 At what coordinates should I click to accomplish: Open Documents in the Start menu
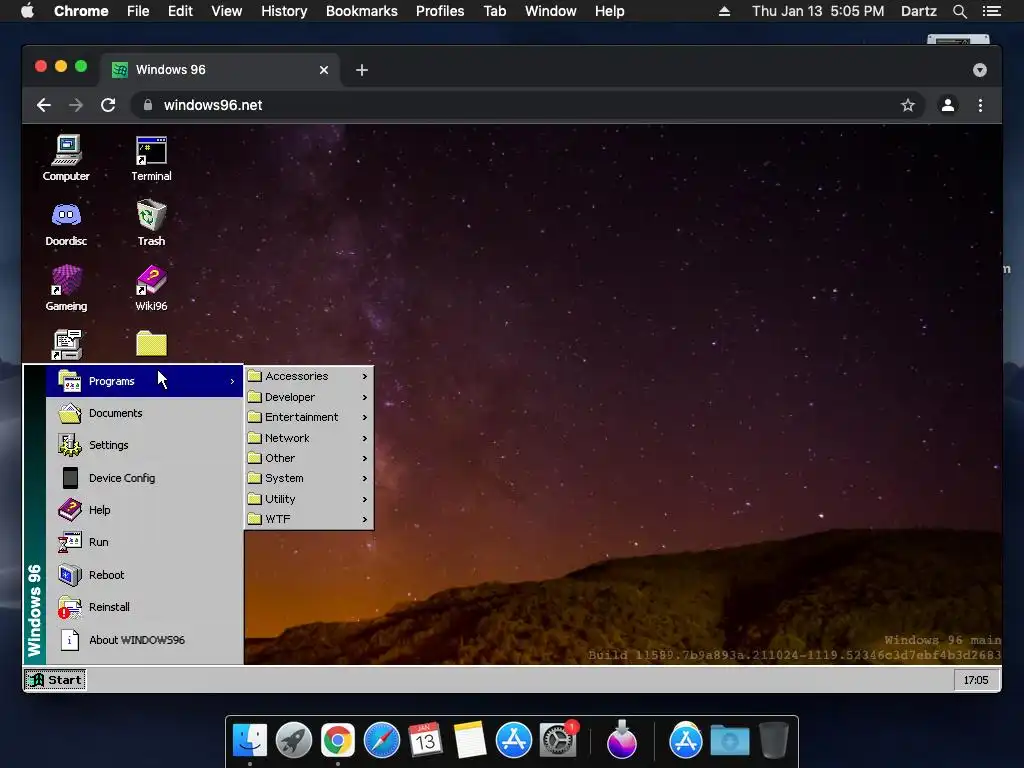144,413
